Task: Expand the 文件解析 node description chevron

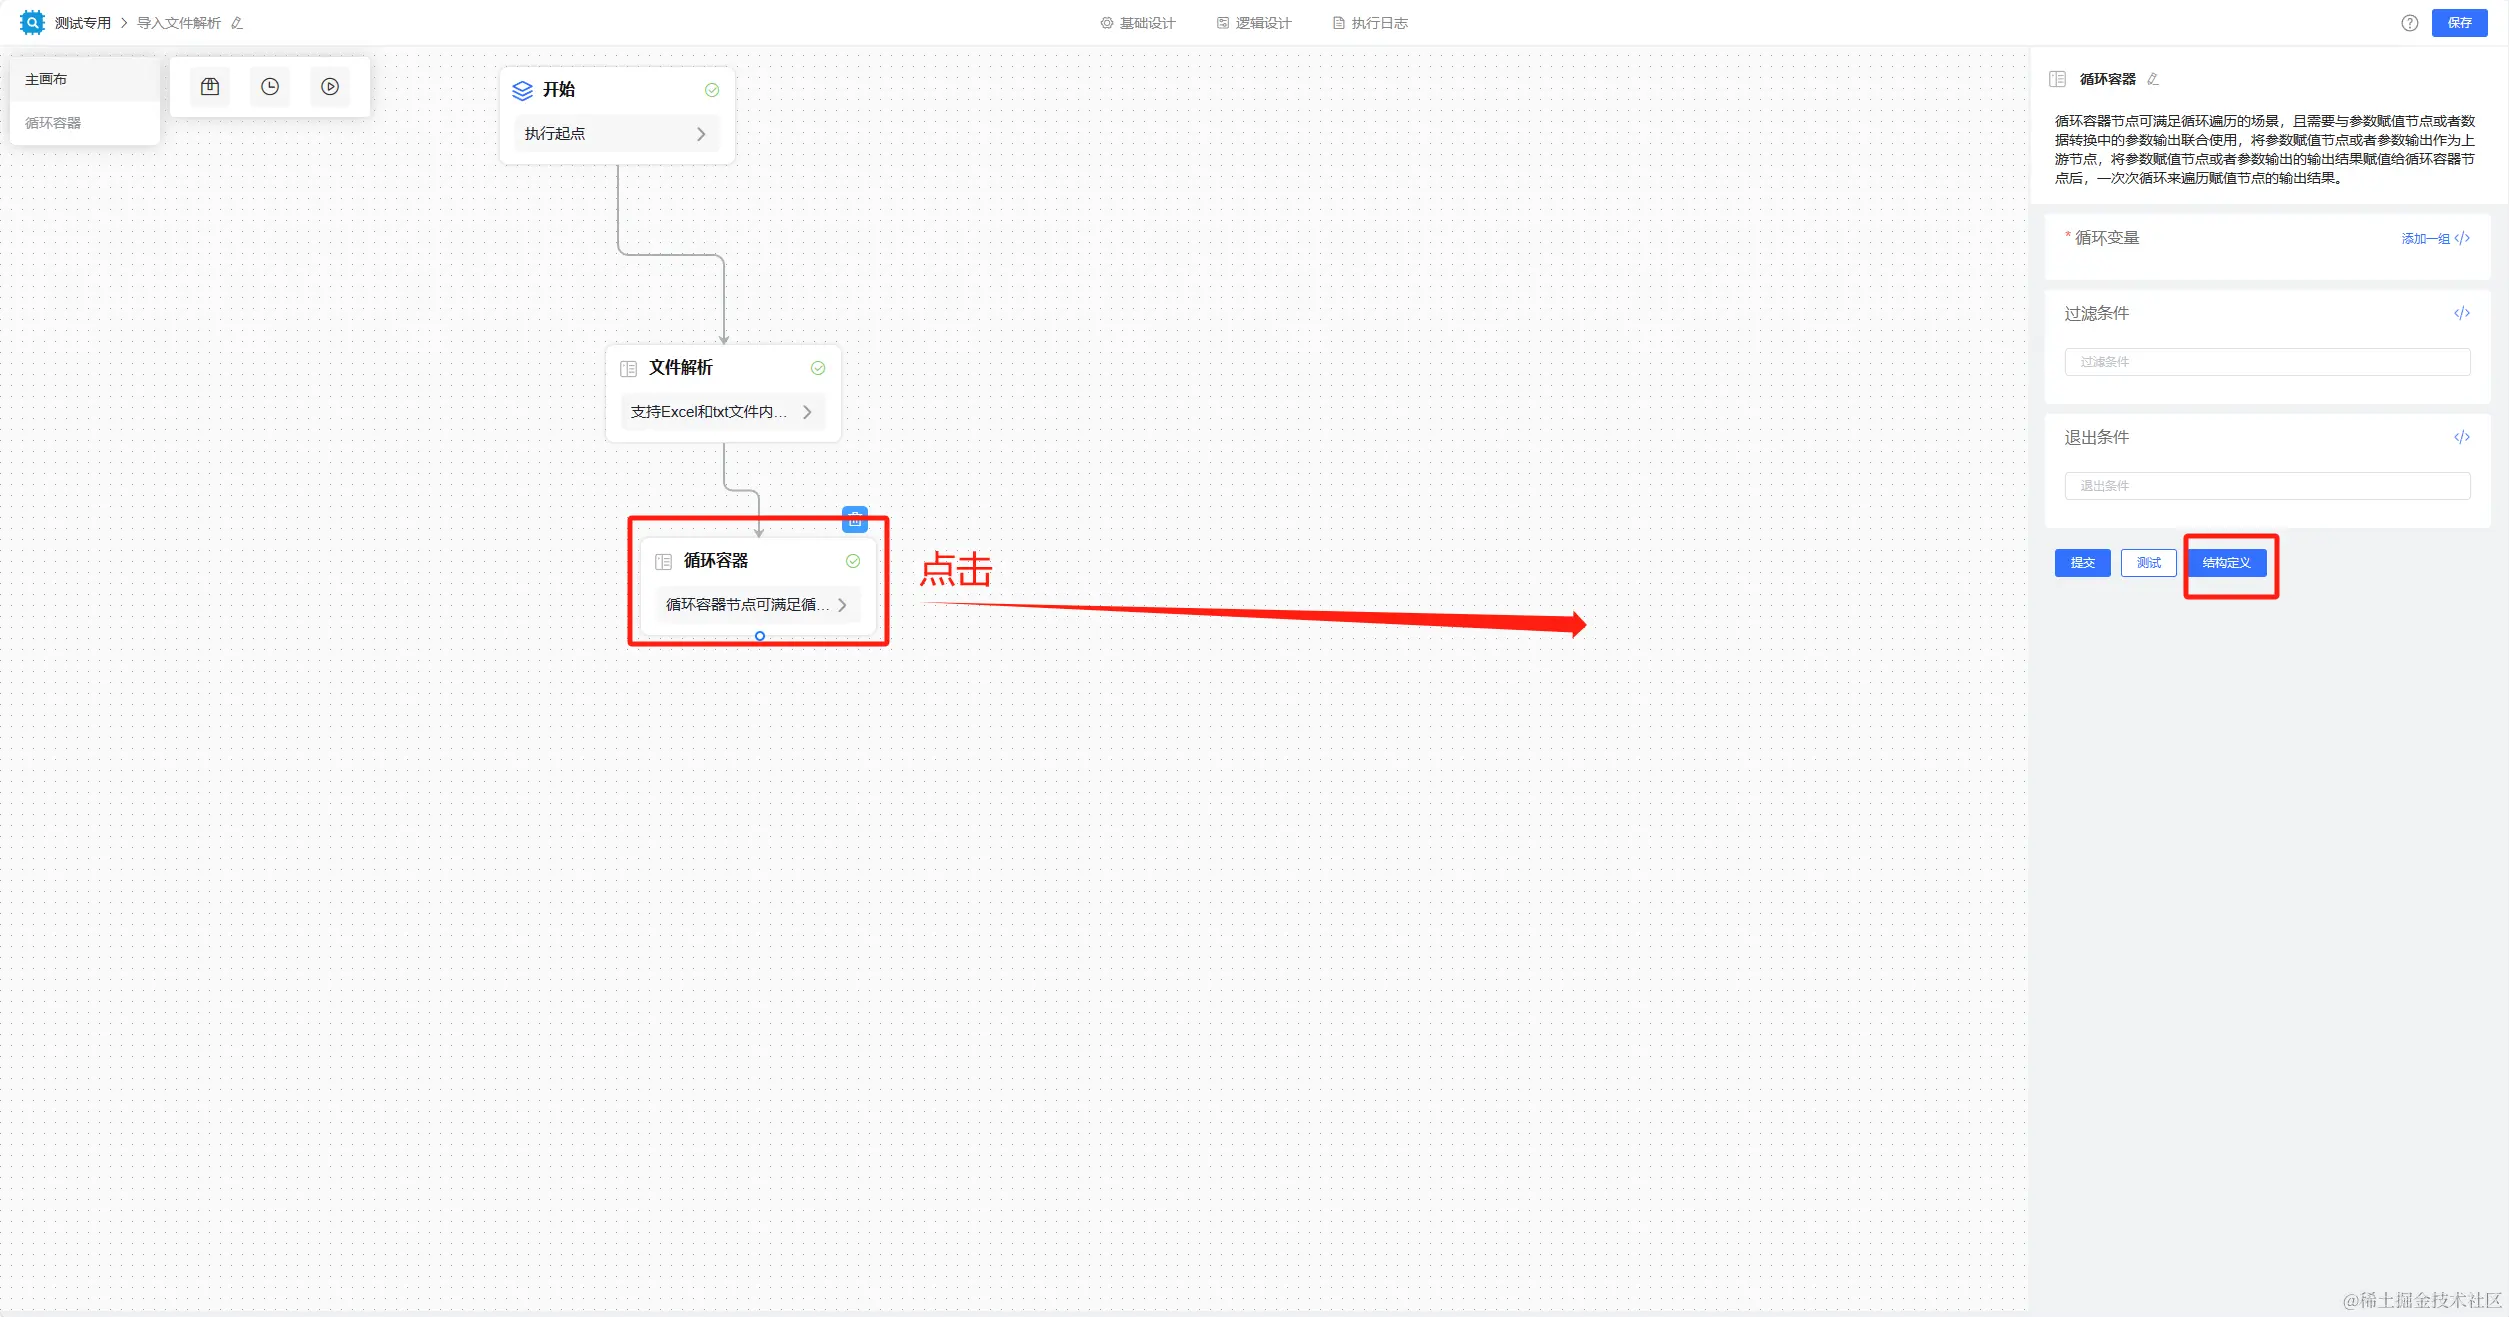Action: (x=807, y=412)
